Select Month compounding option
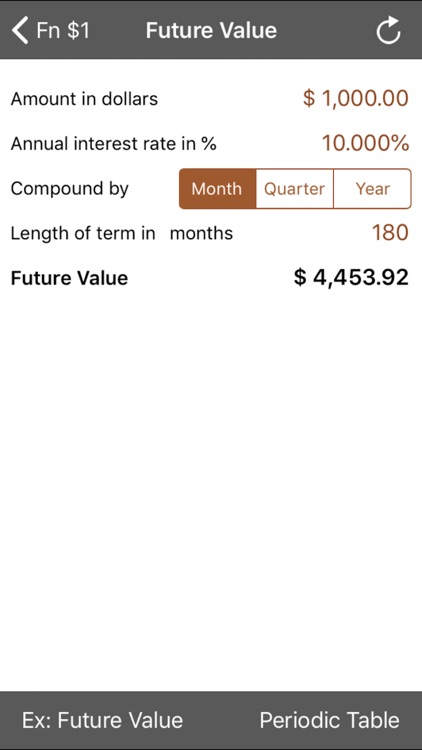 tap(218, 188)
